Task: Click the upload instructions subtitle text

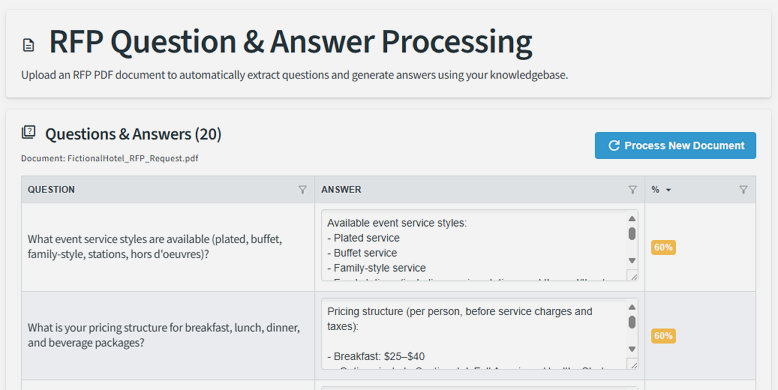Action: point(294,75)
